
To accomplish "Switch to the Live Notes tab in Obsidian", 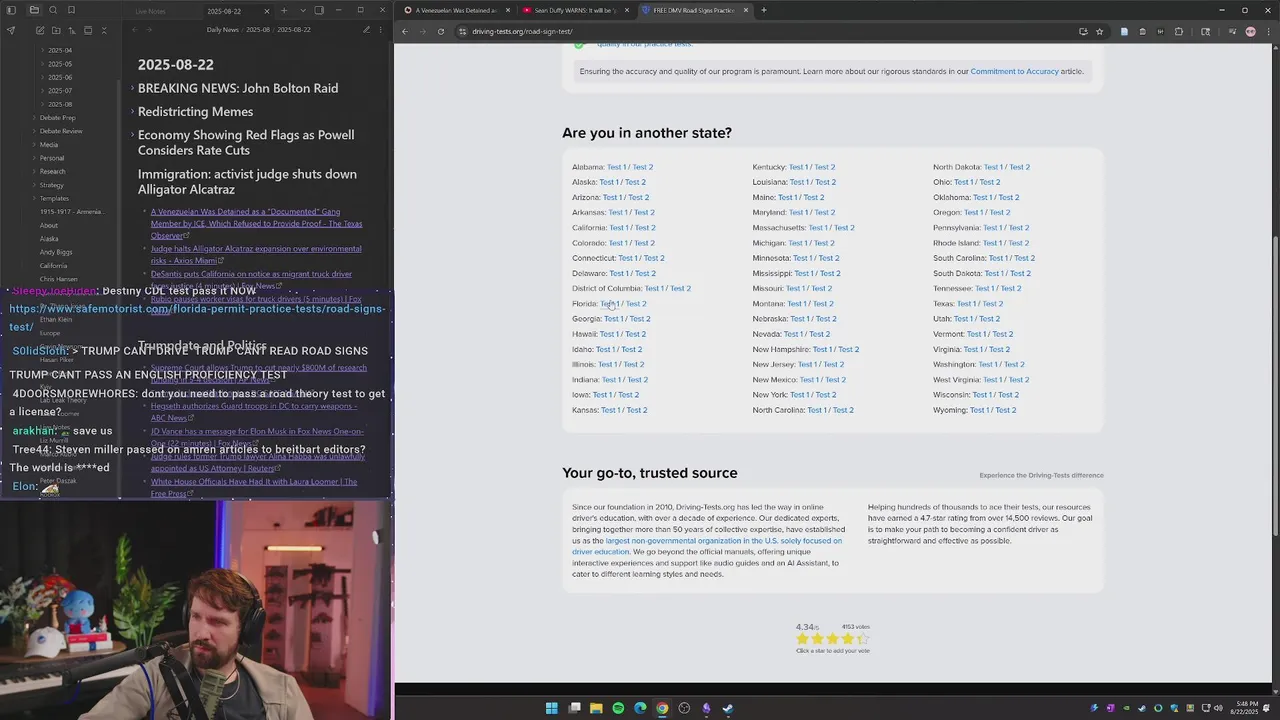I will click(151, 11).
